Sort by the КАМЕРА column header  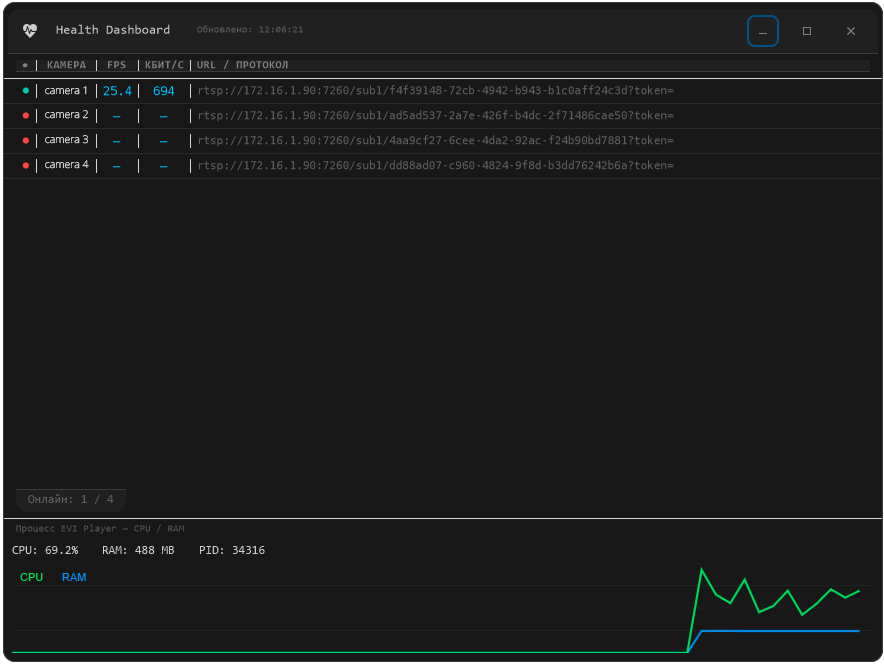tap(67, 65)
